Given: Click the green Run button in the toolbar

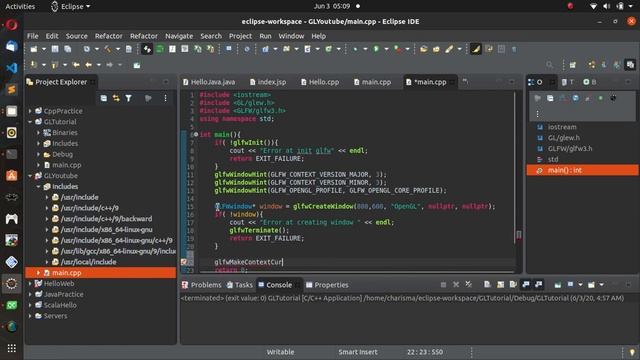Looking at the screenshot, I should click(376, 49).
